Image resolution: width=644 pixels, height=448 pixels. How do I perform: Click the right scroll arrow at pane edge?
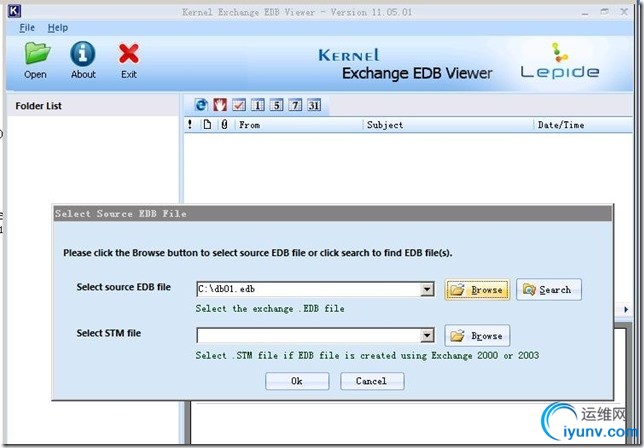tap(626, 309)
